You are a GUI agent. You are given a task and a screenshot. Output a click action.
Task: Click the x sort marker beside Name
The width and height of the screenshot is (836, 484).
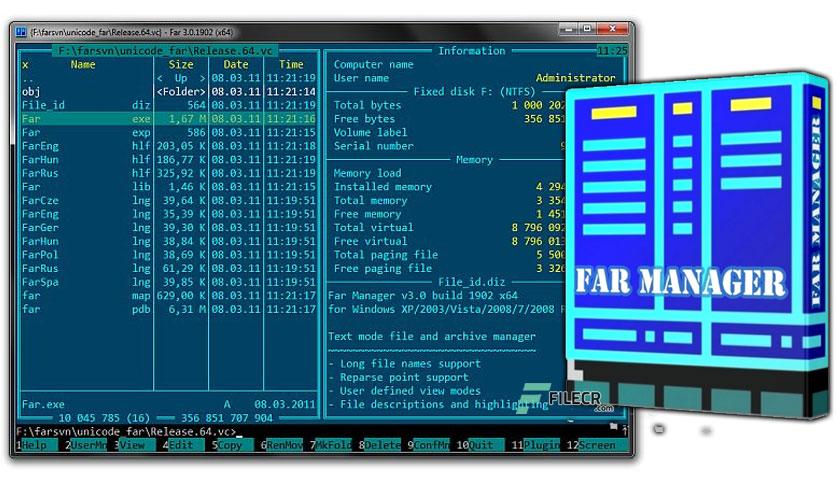click(25, 65)
